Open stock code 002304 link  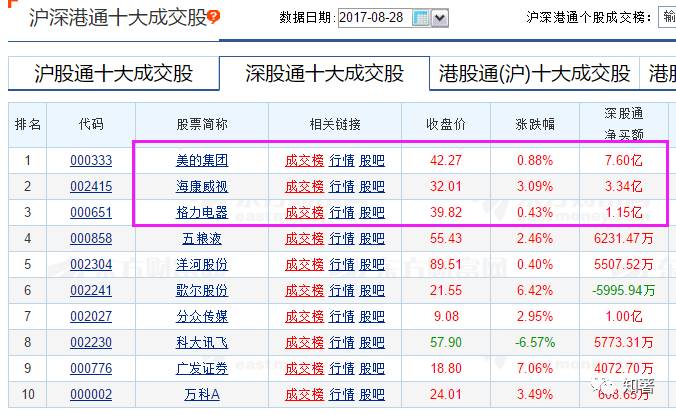(x=91, y=264)
